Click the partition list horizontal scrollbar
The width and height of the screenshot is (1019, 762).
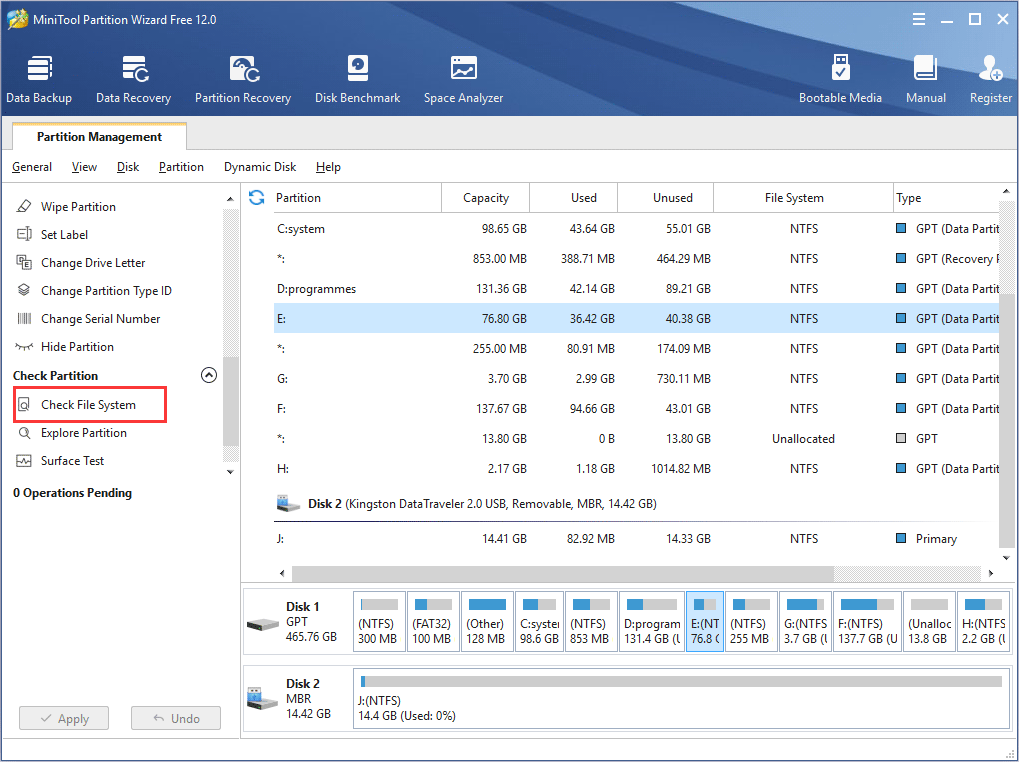point(563,573)
